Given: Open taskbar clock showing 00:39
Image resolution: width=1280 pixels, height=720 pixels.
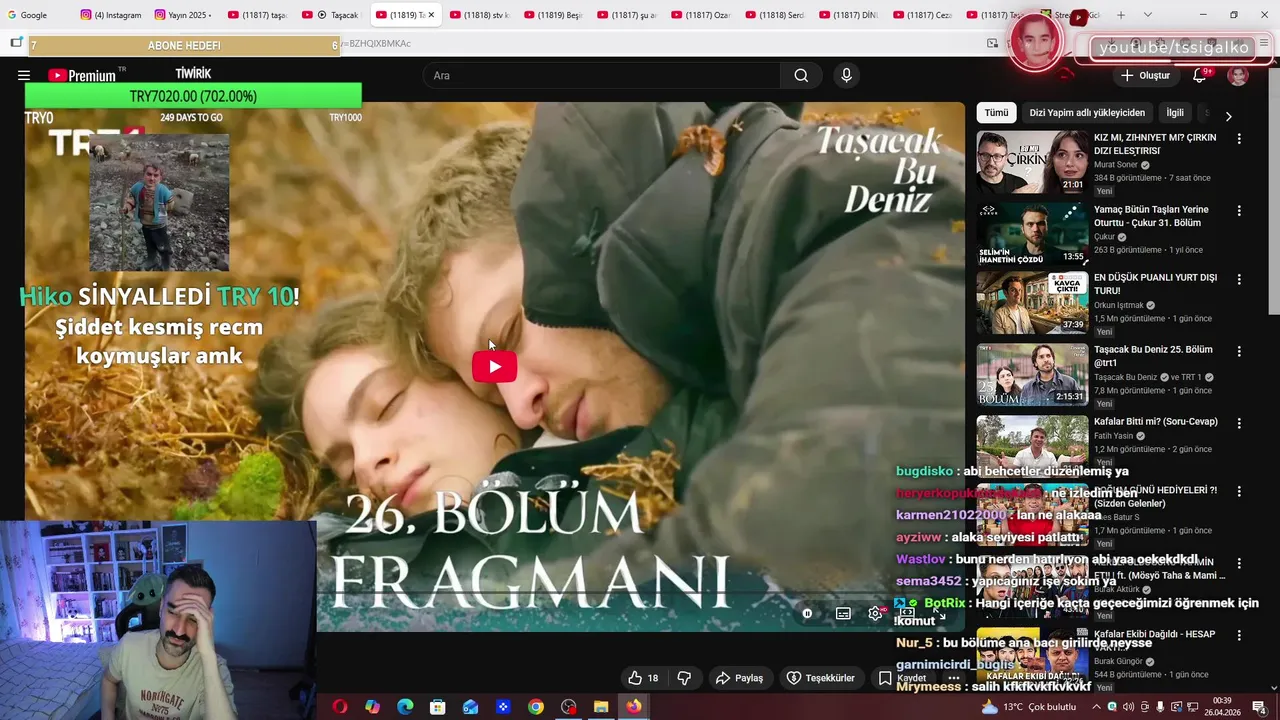Looking at the screenshot, I should (x=1222, y=707).
